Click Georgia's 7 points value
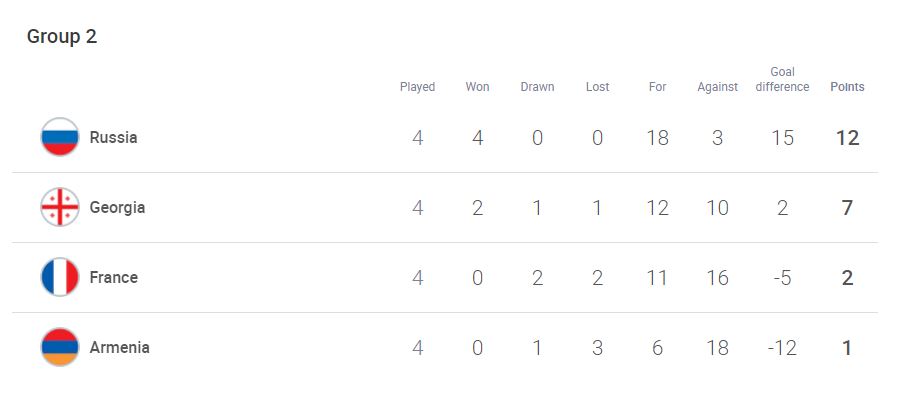The image size is (900, 404). (x=847, y=208)
